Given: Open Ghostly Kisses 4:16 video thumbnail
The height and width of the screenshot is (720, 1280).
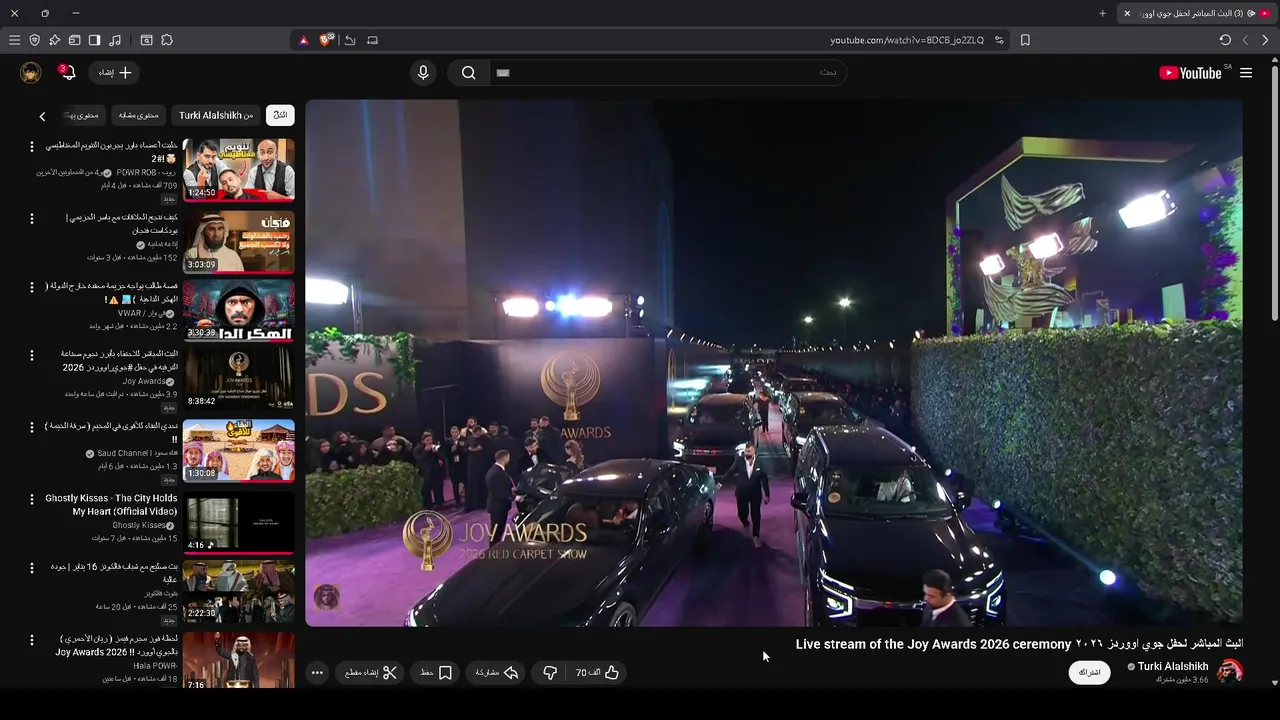Looking at the screenshot, I should (239, 522).
